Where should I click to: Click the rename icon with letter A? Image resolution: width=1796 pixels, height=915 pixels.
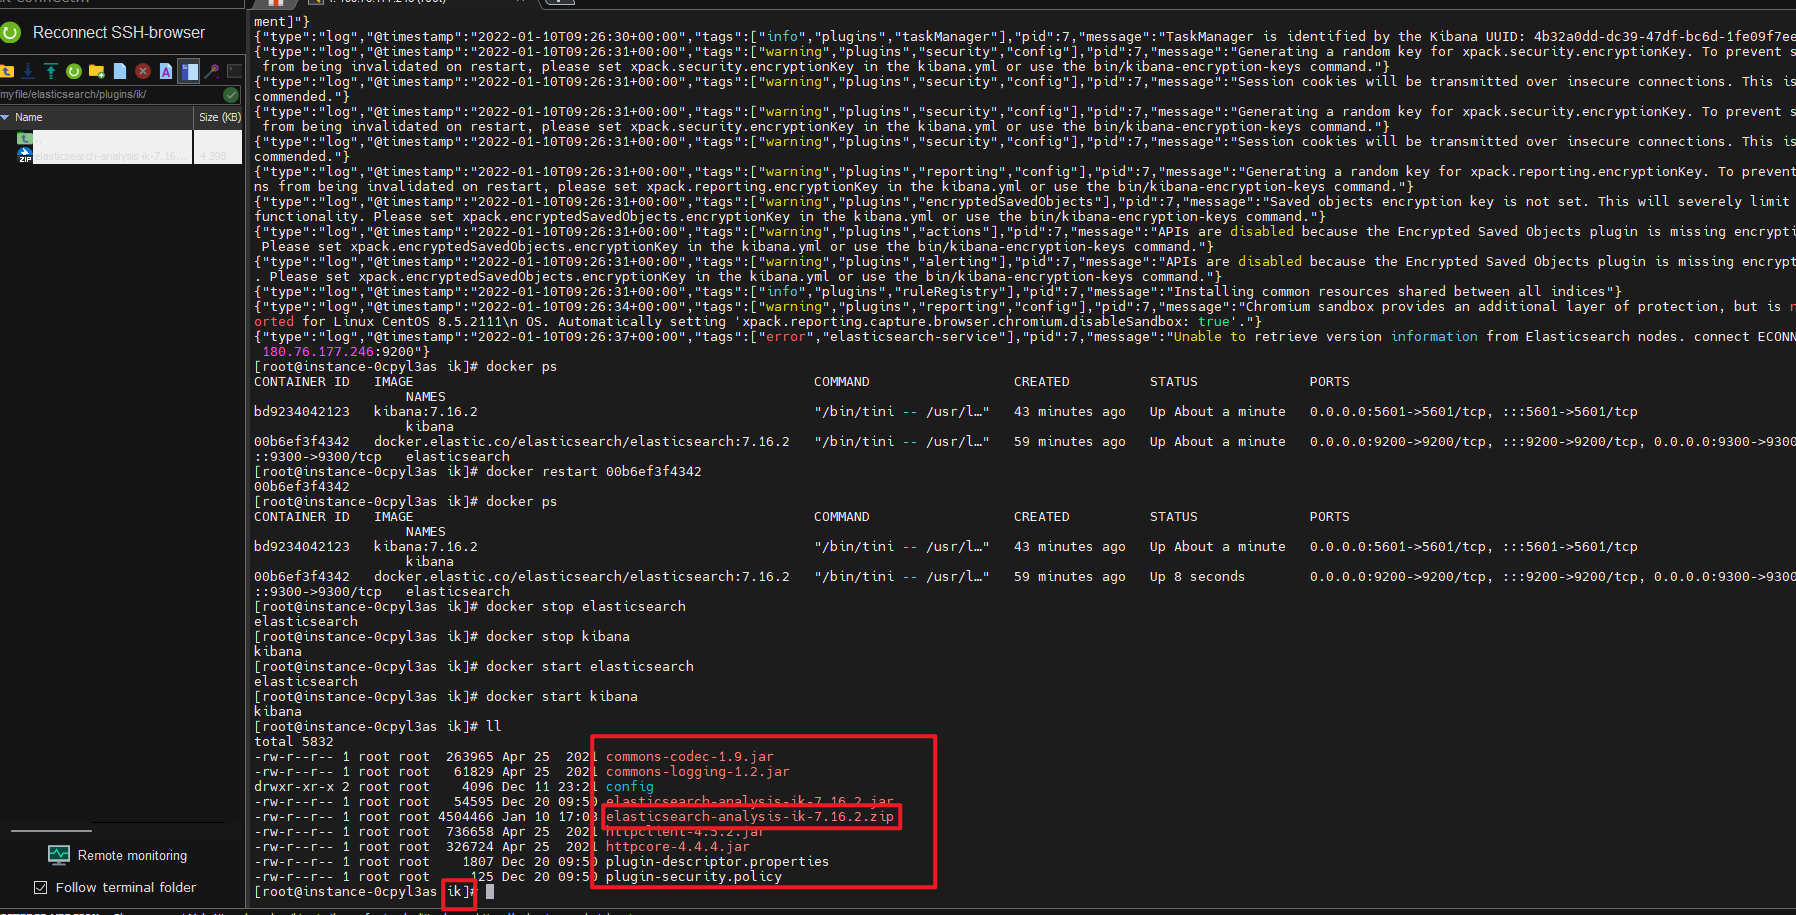[x=166, y=71]
